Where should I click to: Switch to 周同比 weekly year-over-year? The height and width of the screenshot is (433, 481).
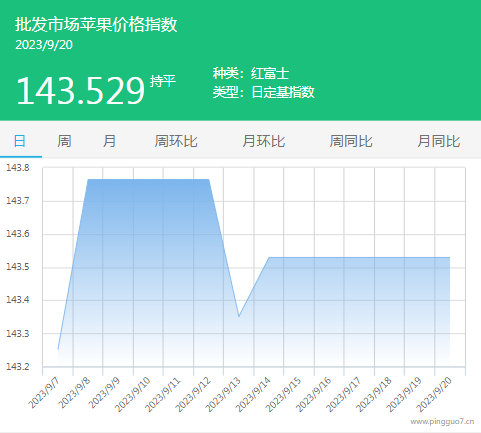point(351,141)
